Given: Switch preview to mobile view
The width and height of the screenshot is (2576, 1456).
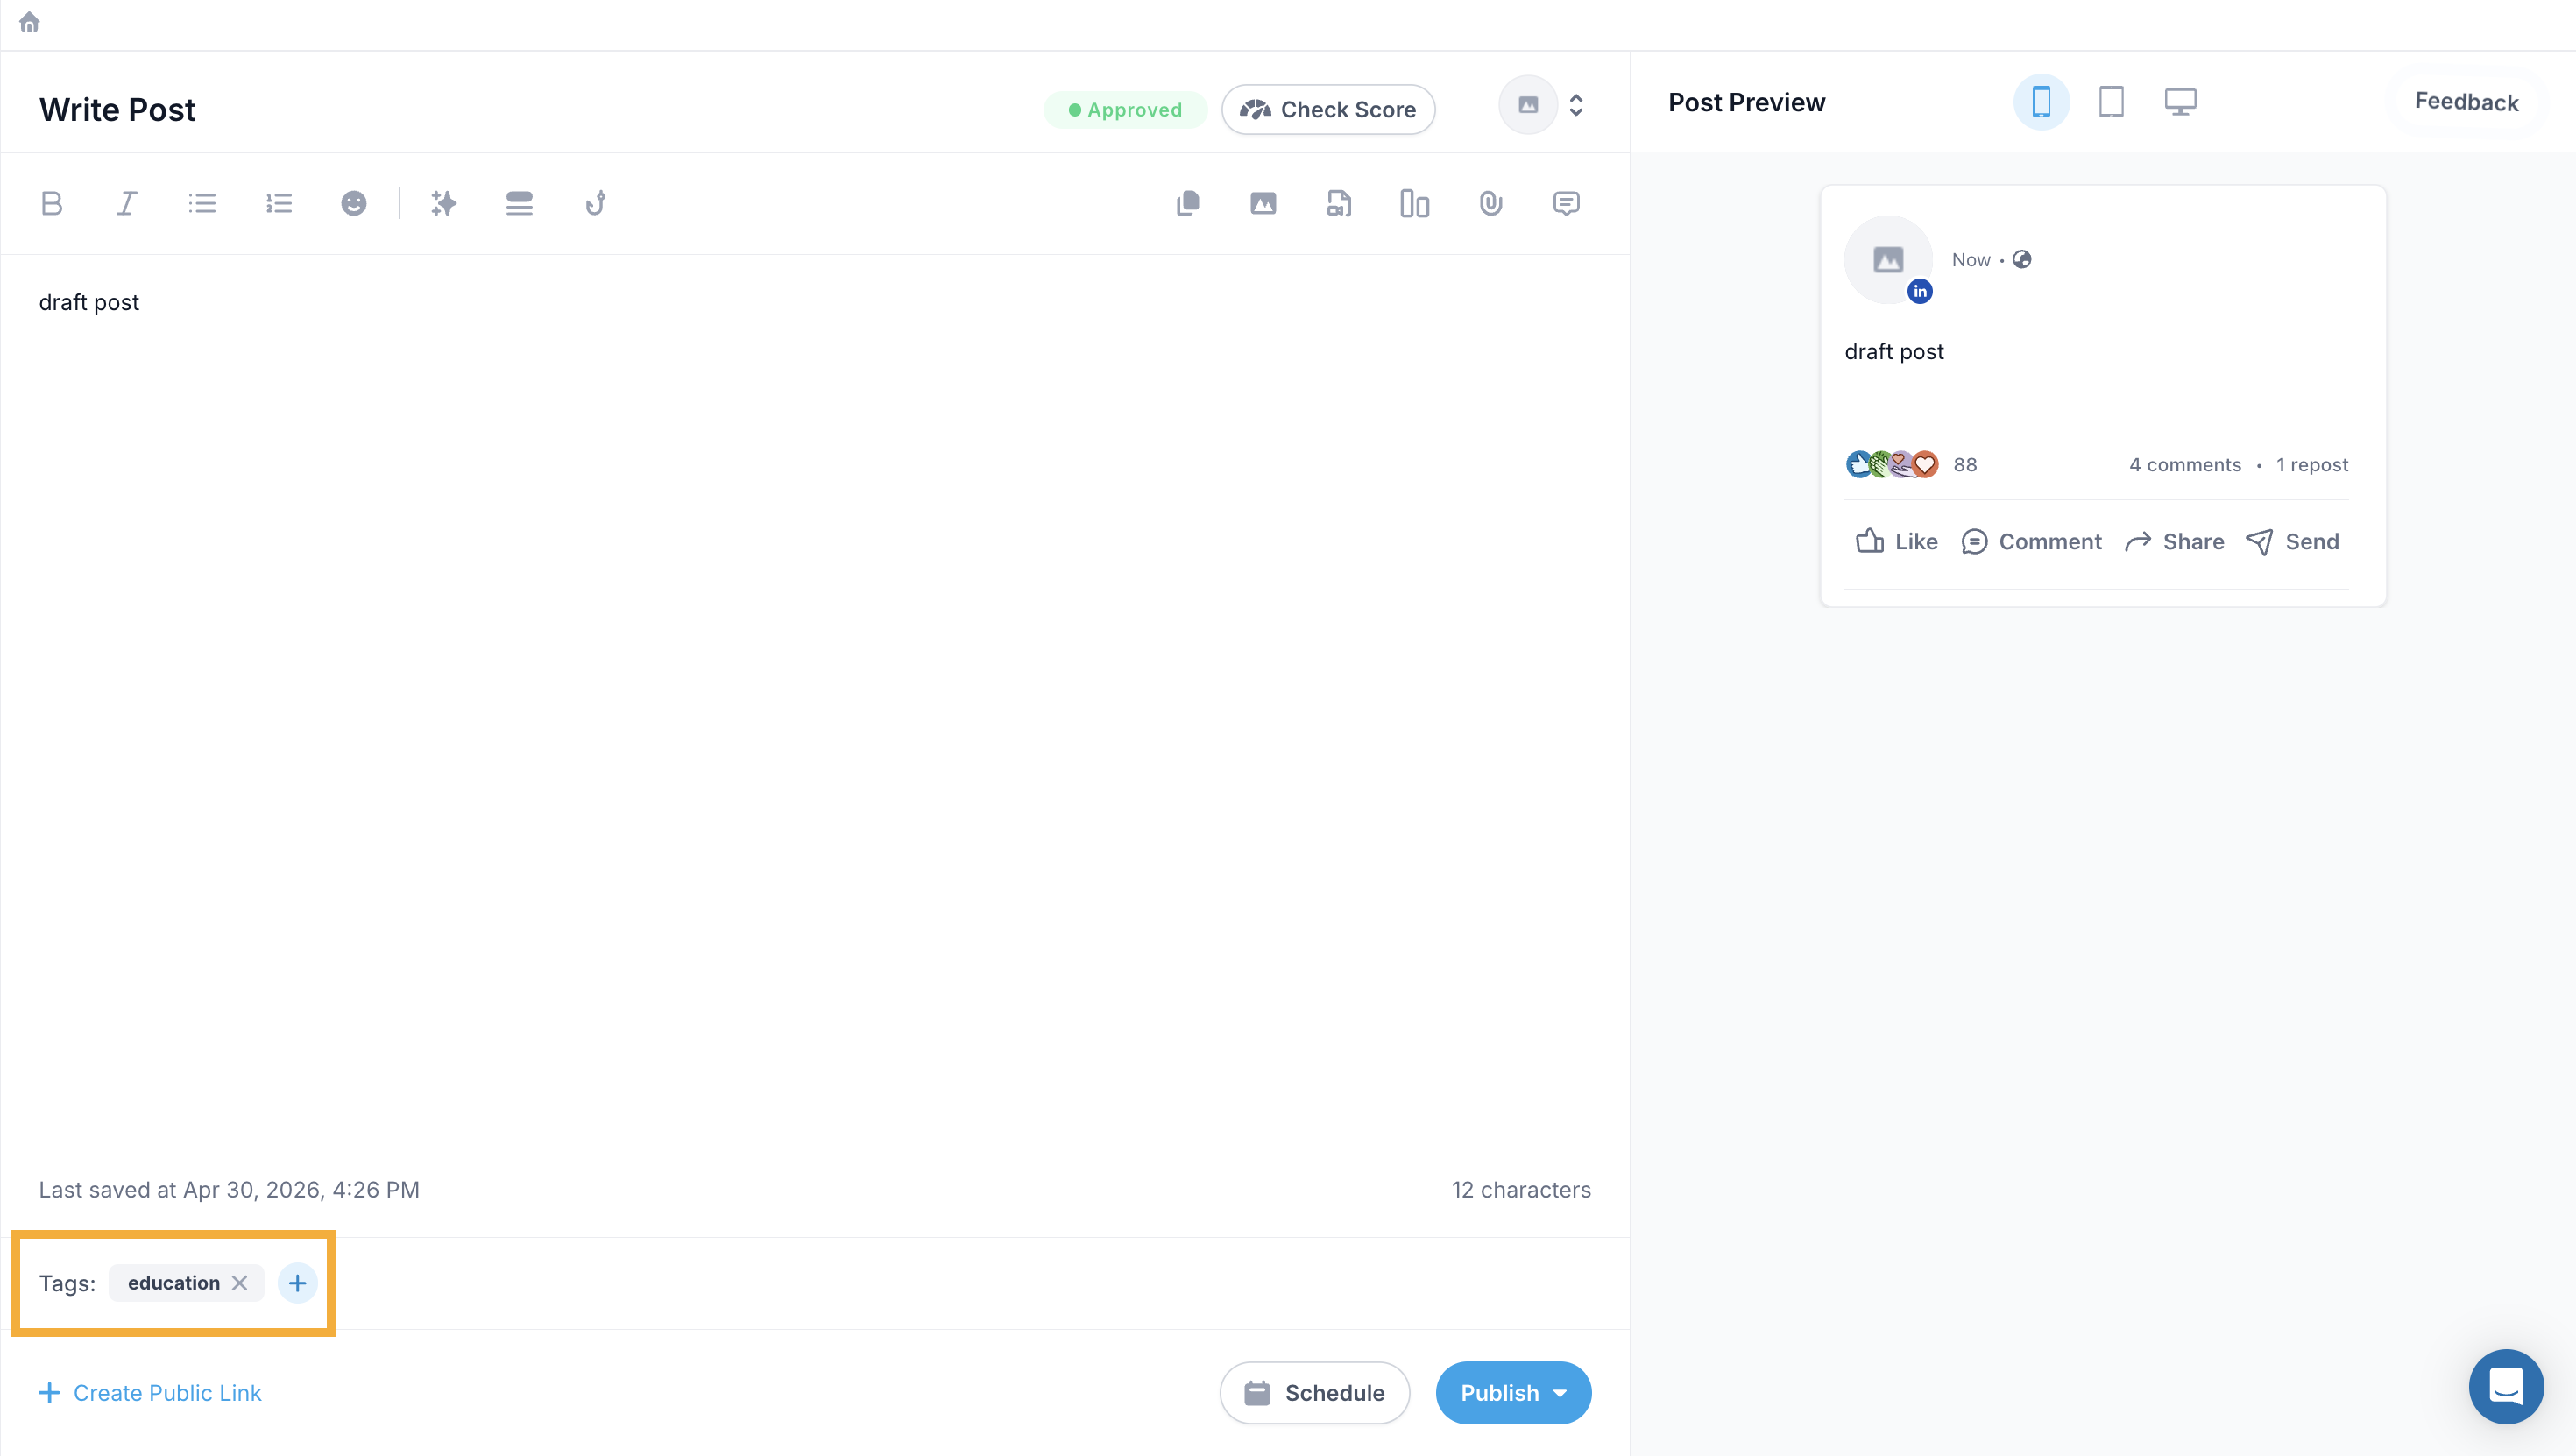Looking at the screenshot, I should coord(2041,102).
